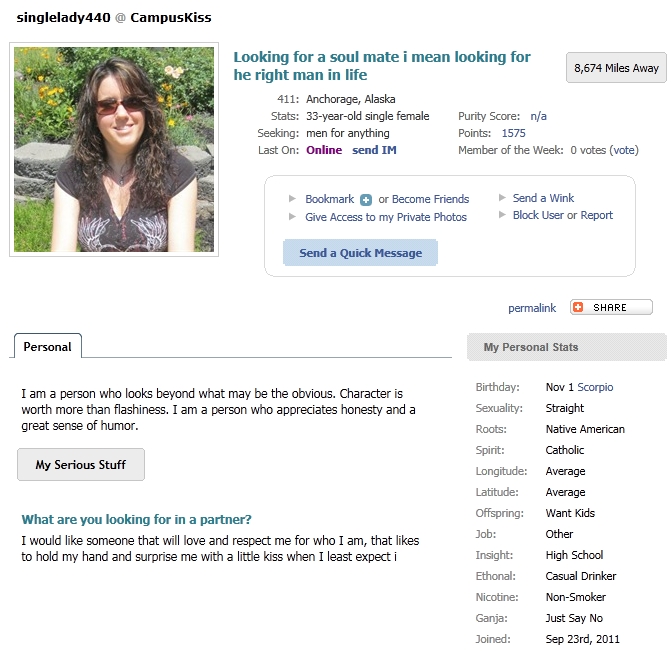Open the send IM link

[x=374, y=150]
